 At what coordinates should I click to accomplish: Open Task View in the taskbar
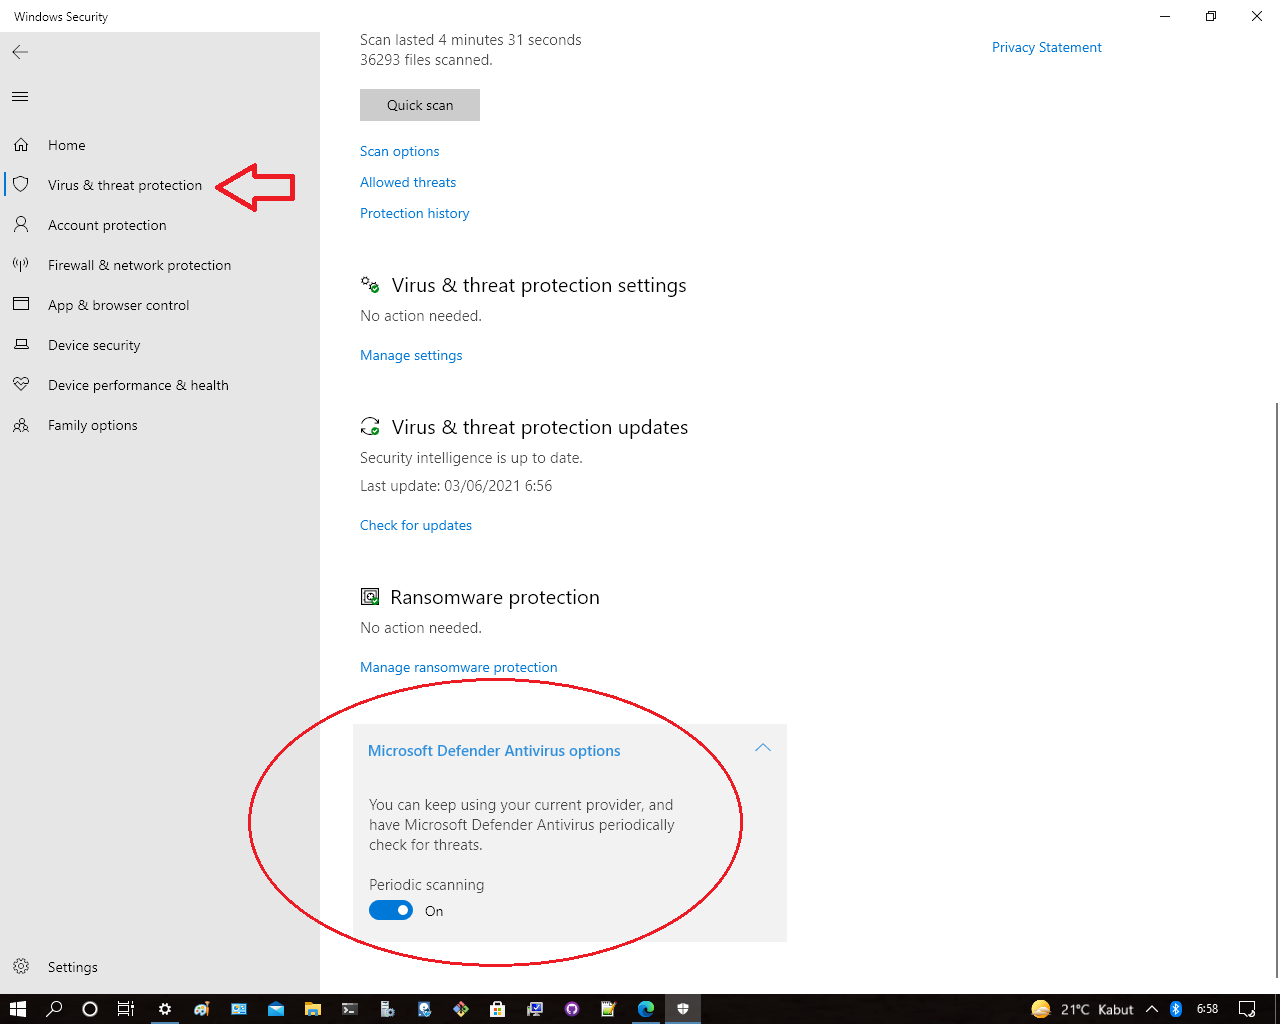pyautogui.click(x=126, y=1009)
